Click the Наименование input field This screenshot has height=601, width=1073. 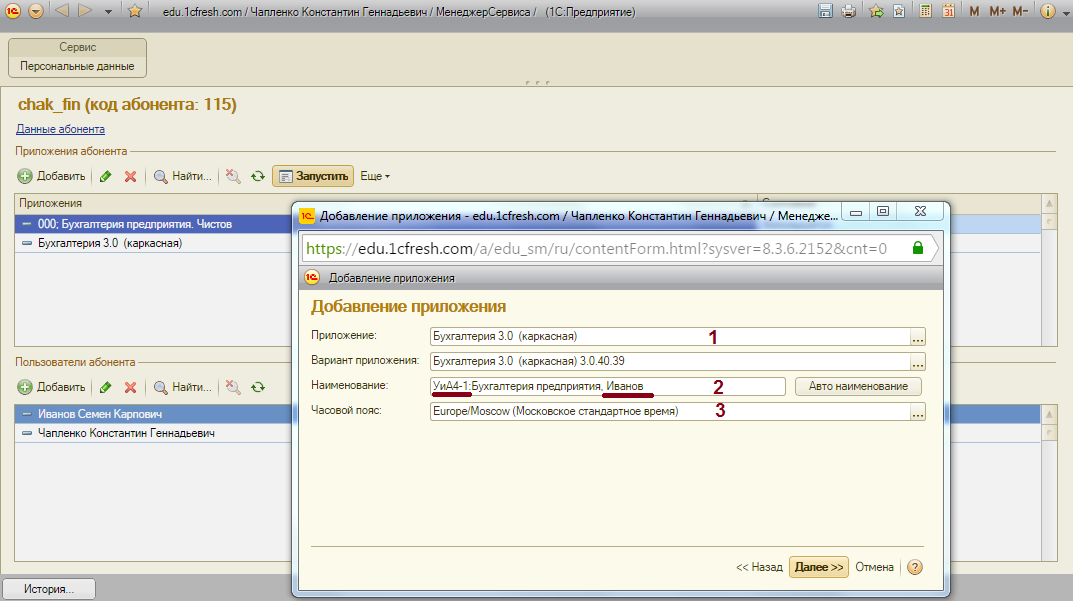pyautogui.click(x=607, y=387)
